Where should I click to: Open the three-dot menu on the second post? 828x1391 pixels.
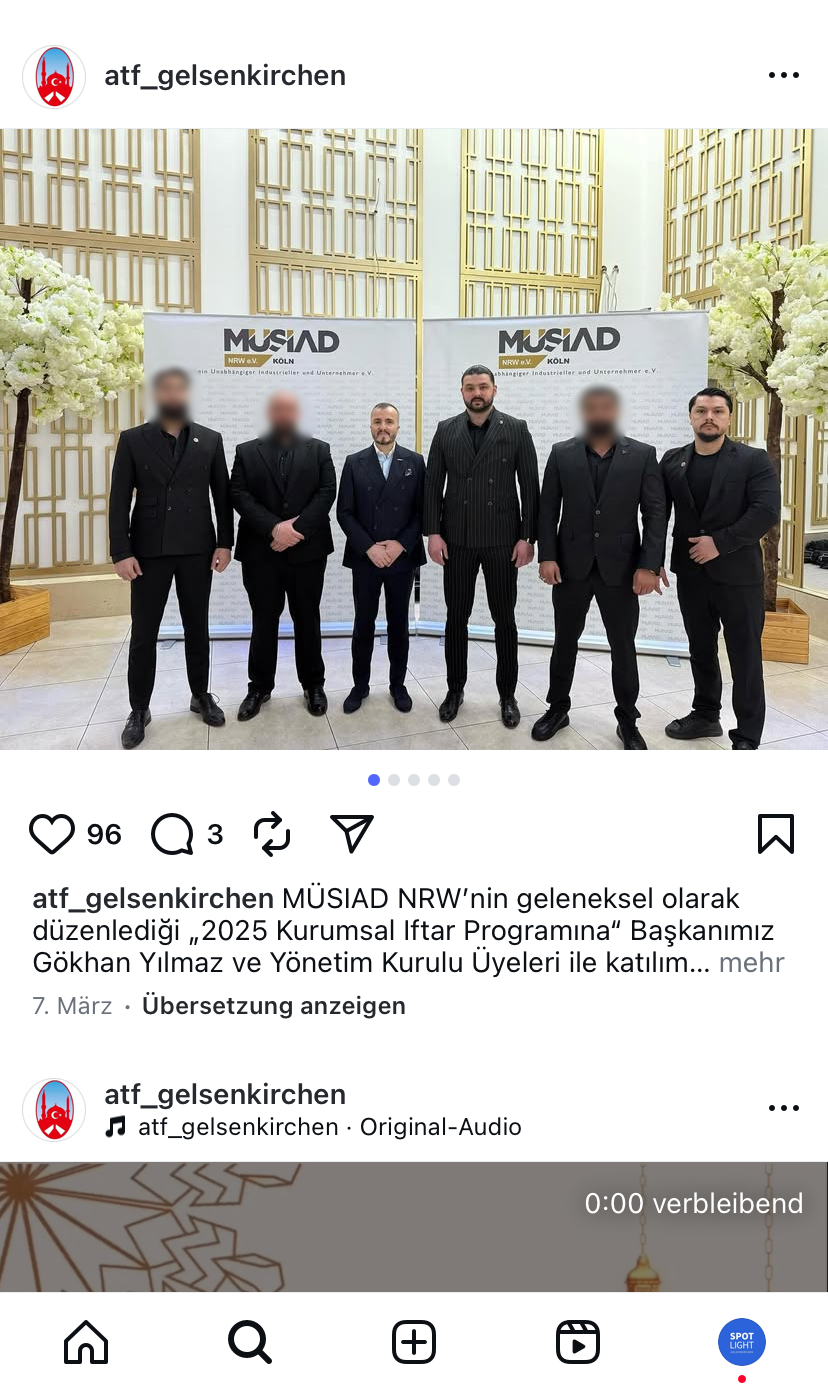[x=784, y=1108]
